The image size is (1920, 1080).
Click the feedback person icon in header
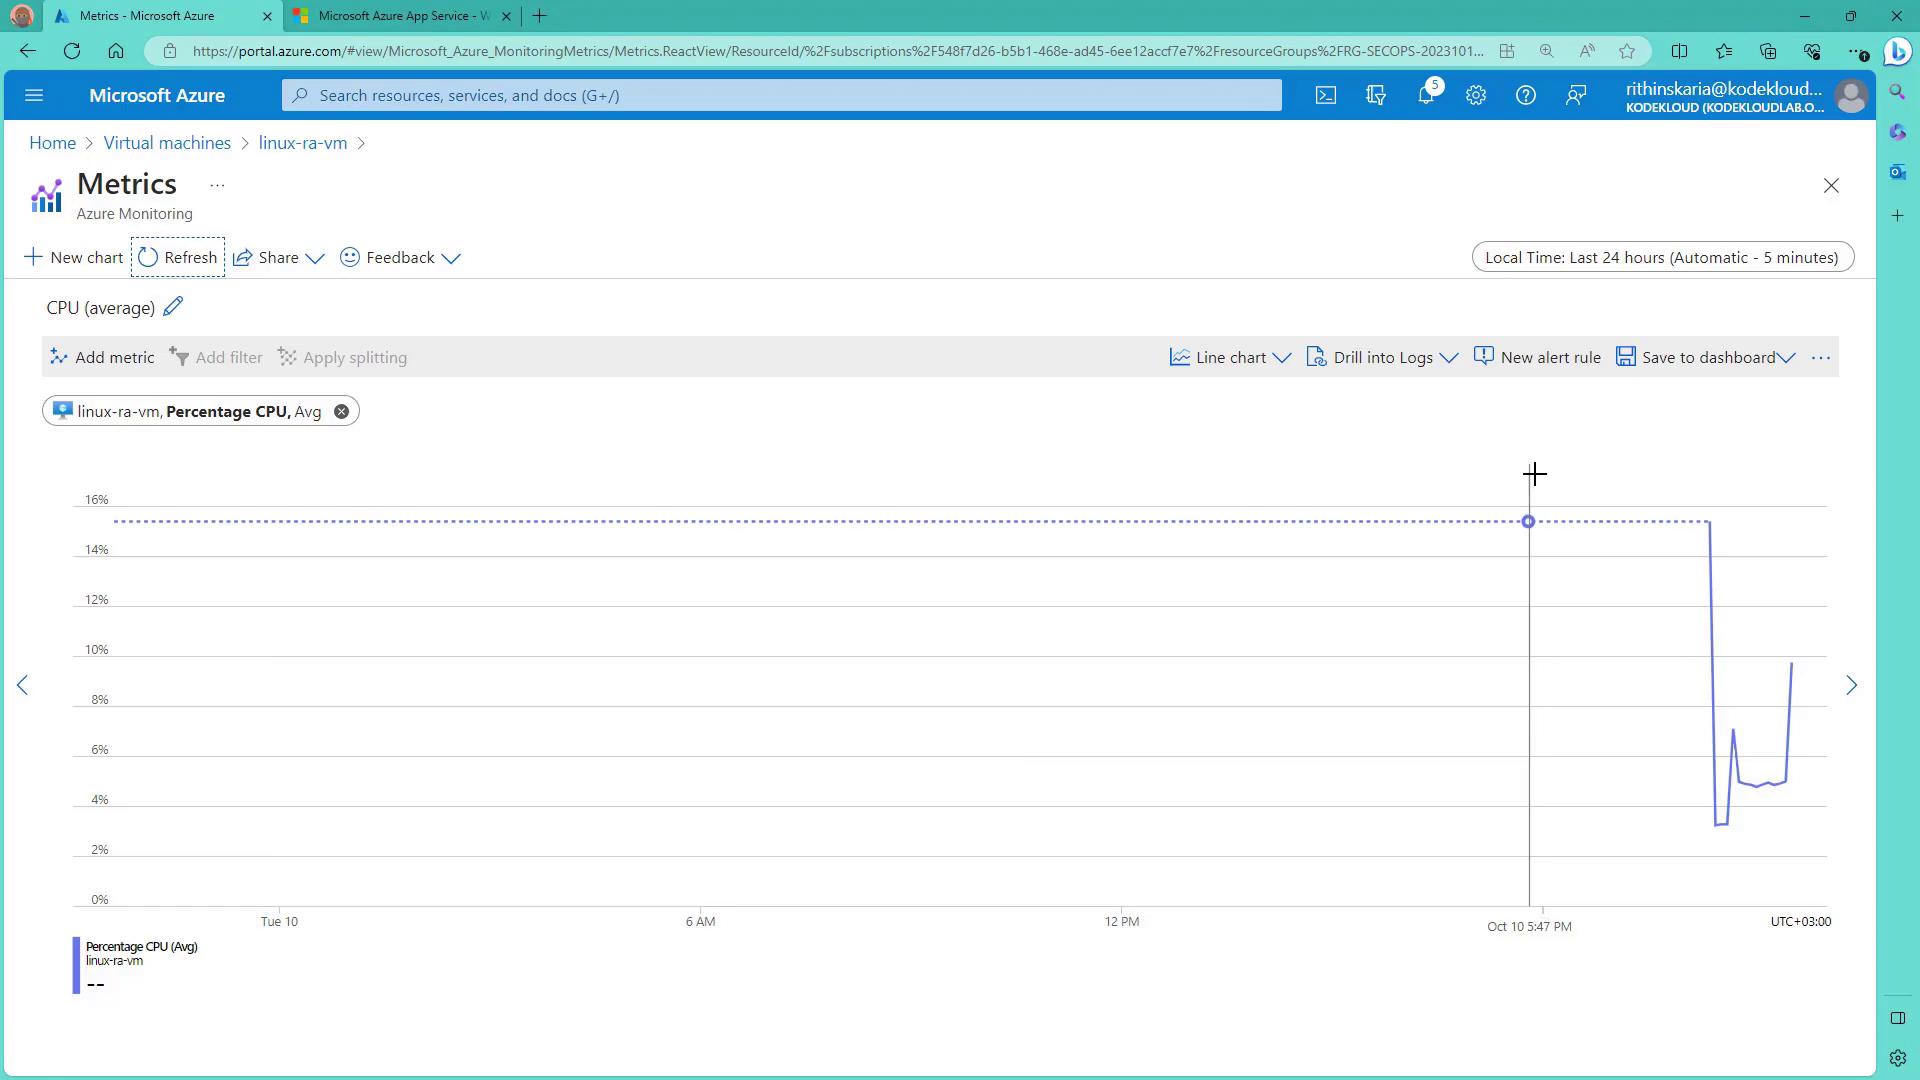coord(1576,95)
